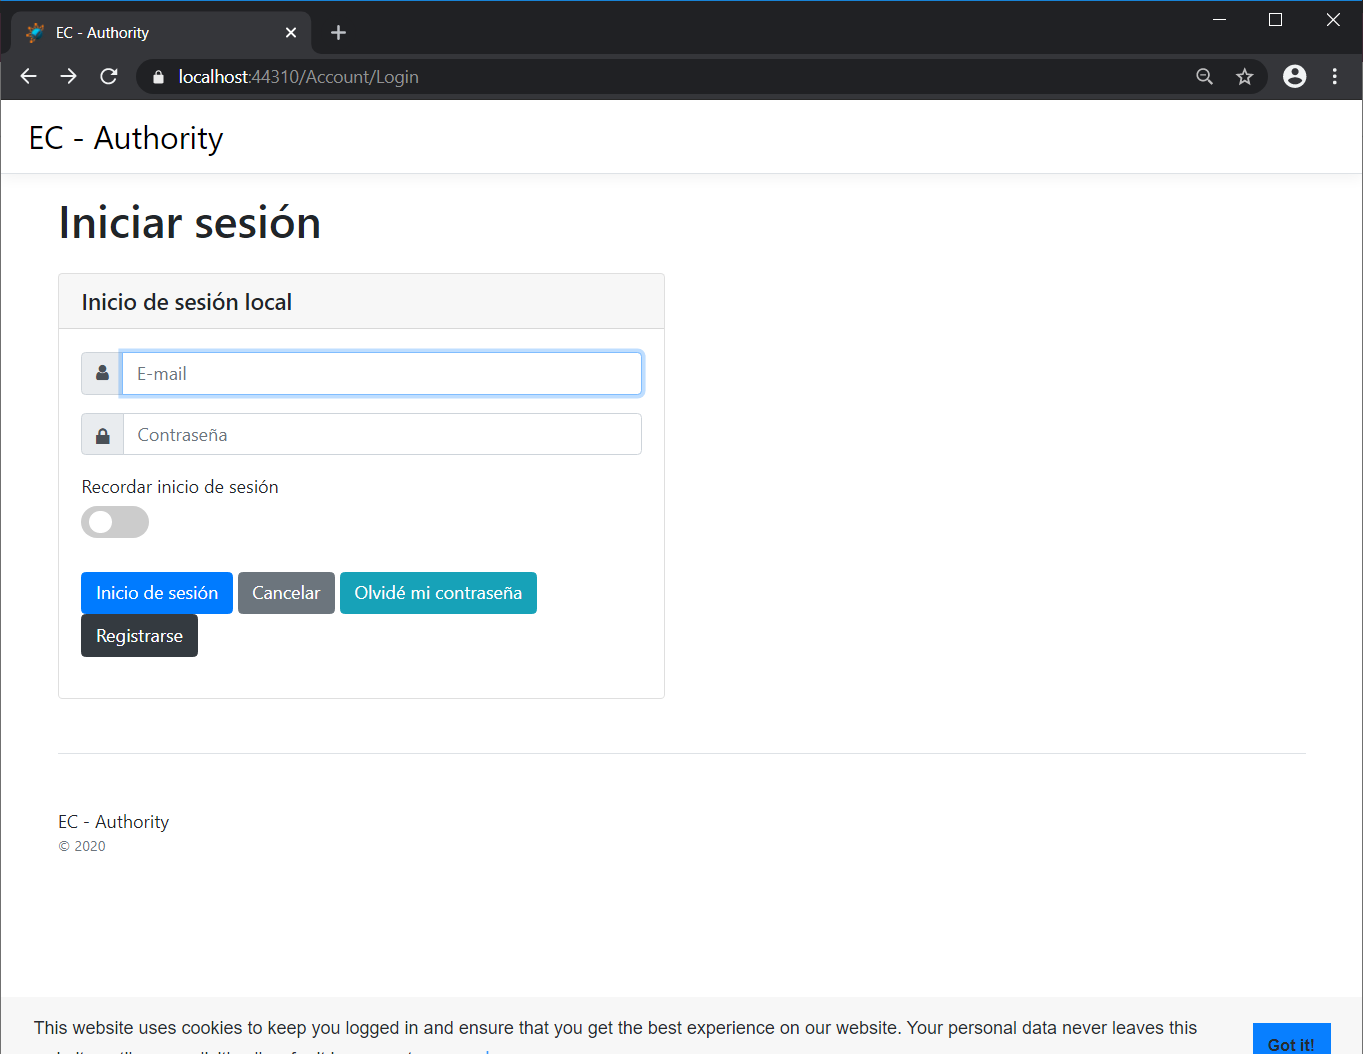Screen dimensions: 1363x1054
Task: Open registration via the Registrarse button
Action: coord(139,635)
